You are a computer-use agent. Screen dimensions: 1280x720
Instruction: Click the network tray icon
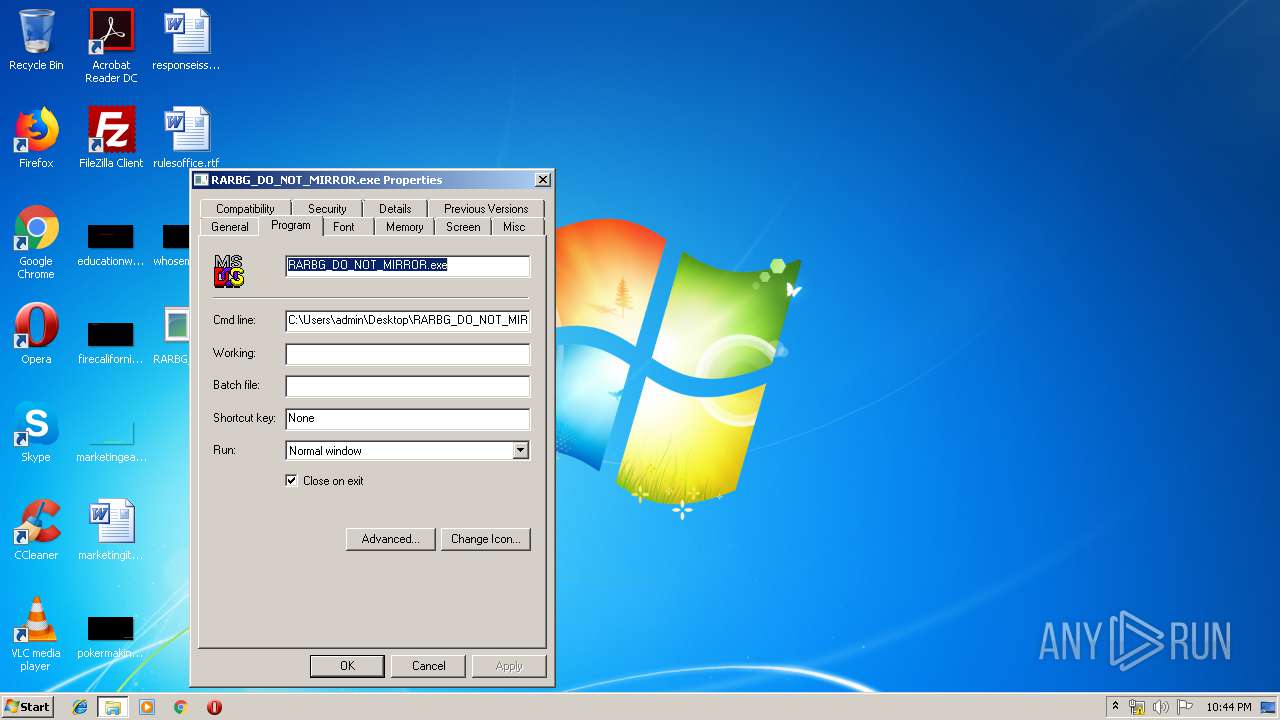tap(1137, 707)
